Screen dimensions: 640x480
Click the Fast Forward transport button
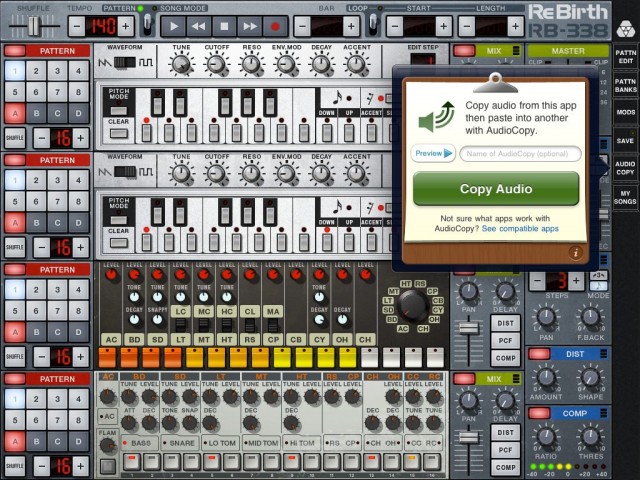click(250, 25)
